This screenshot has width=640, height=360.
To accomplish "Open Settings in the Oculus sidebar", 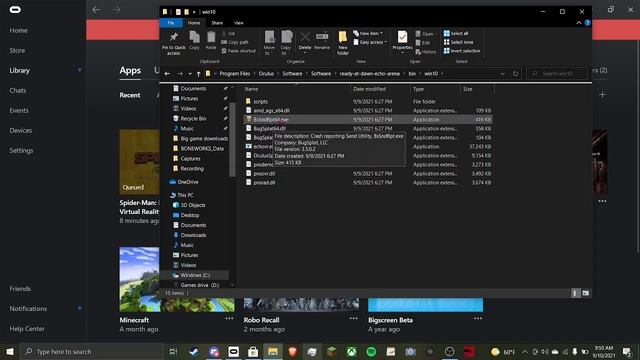I will (22, 151).
